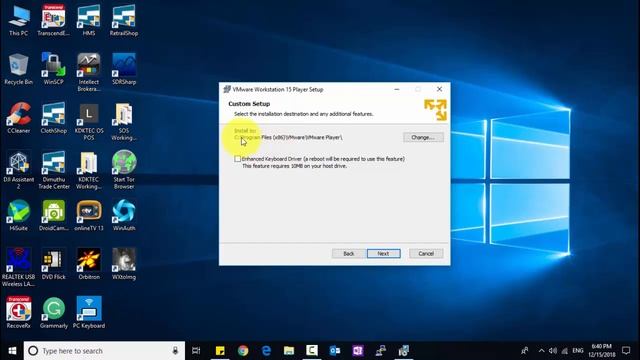Open Orbitron desktop icon
Screen dimensions: 640x360
[89, 264]
